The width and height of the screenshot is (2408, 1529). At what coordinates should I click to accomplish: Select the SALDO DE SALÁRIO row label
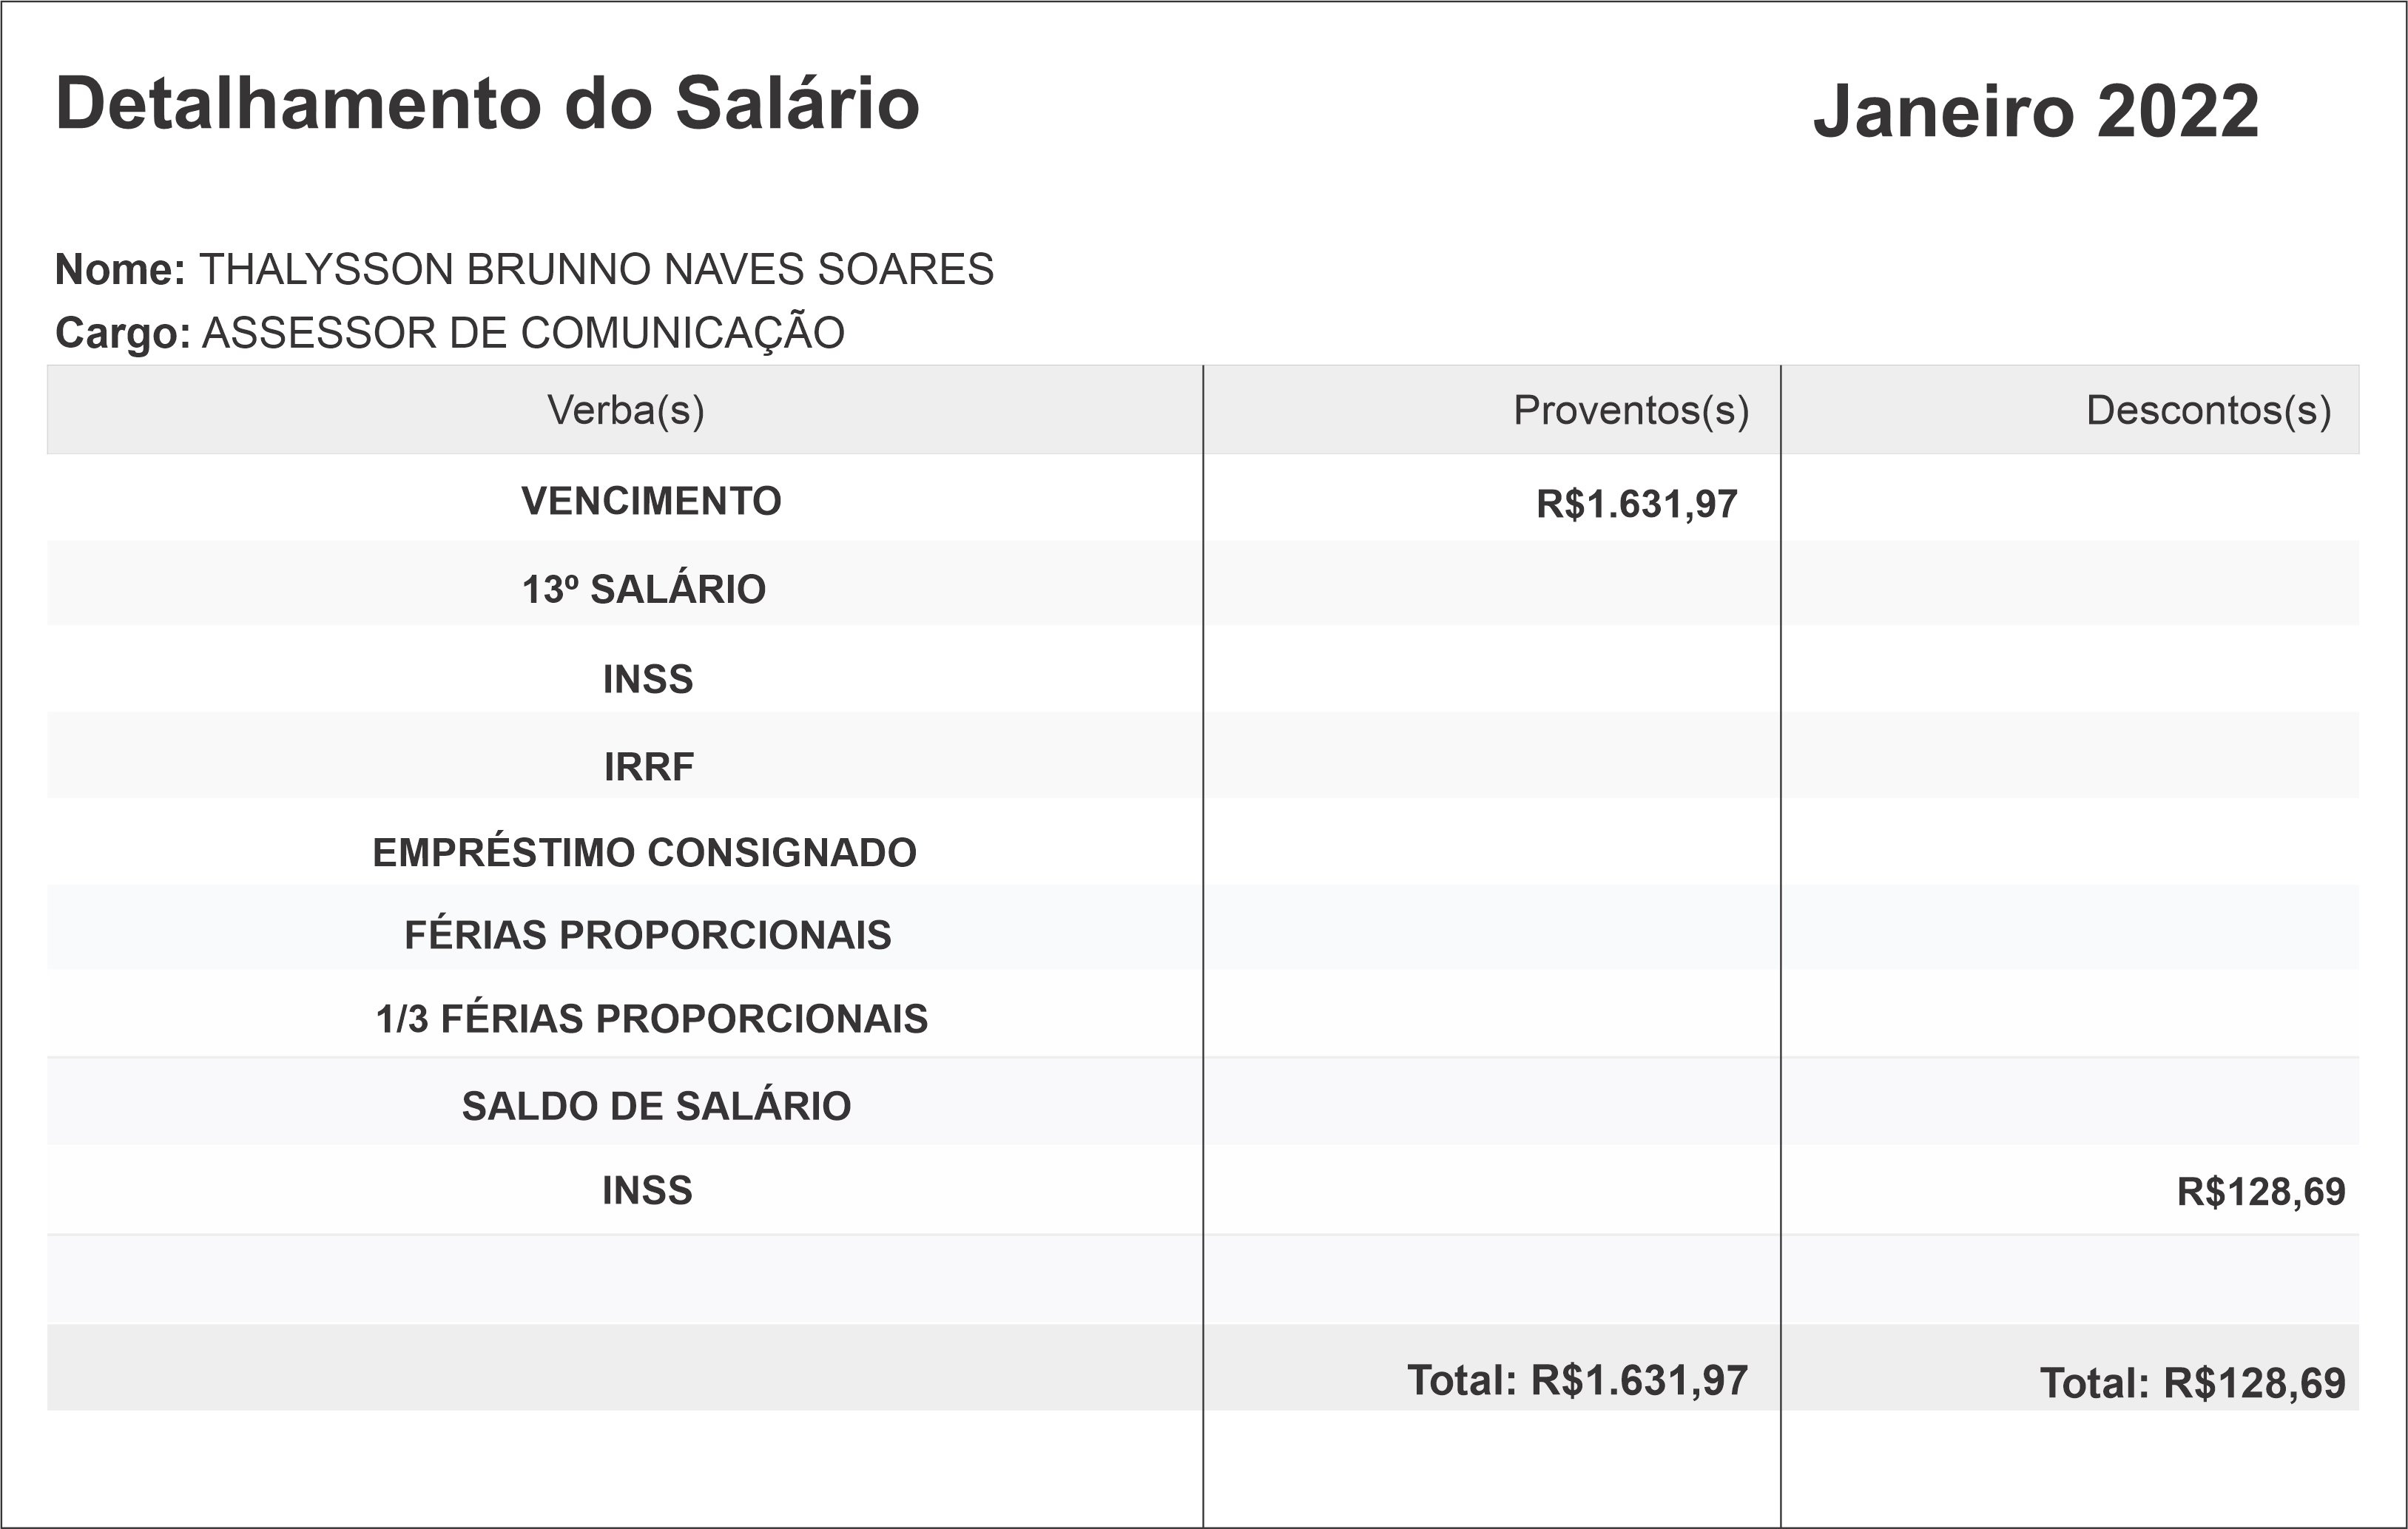(x=656, y=1107)
